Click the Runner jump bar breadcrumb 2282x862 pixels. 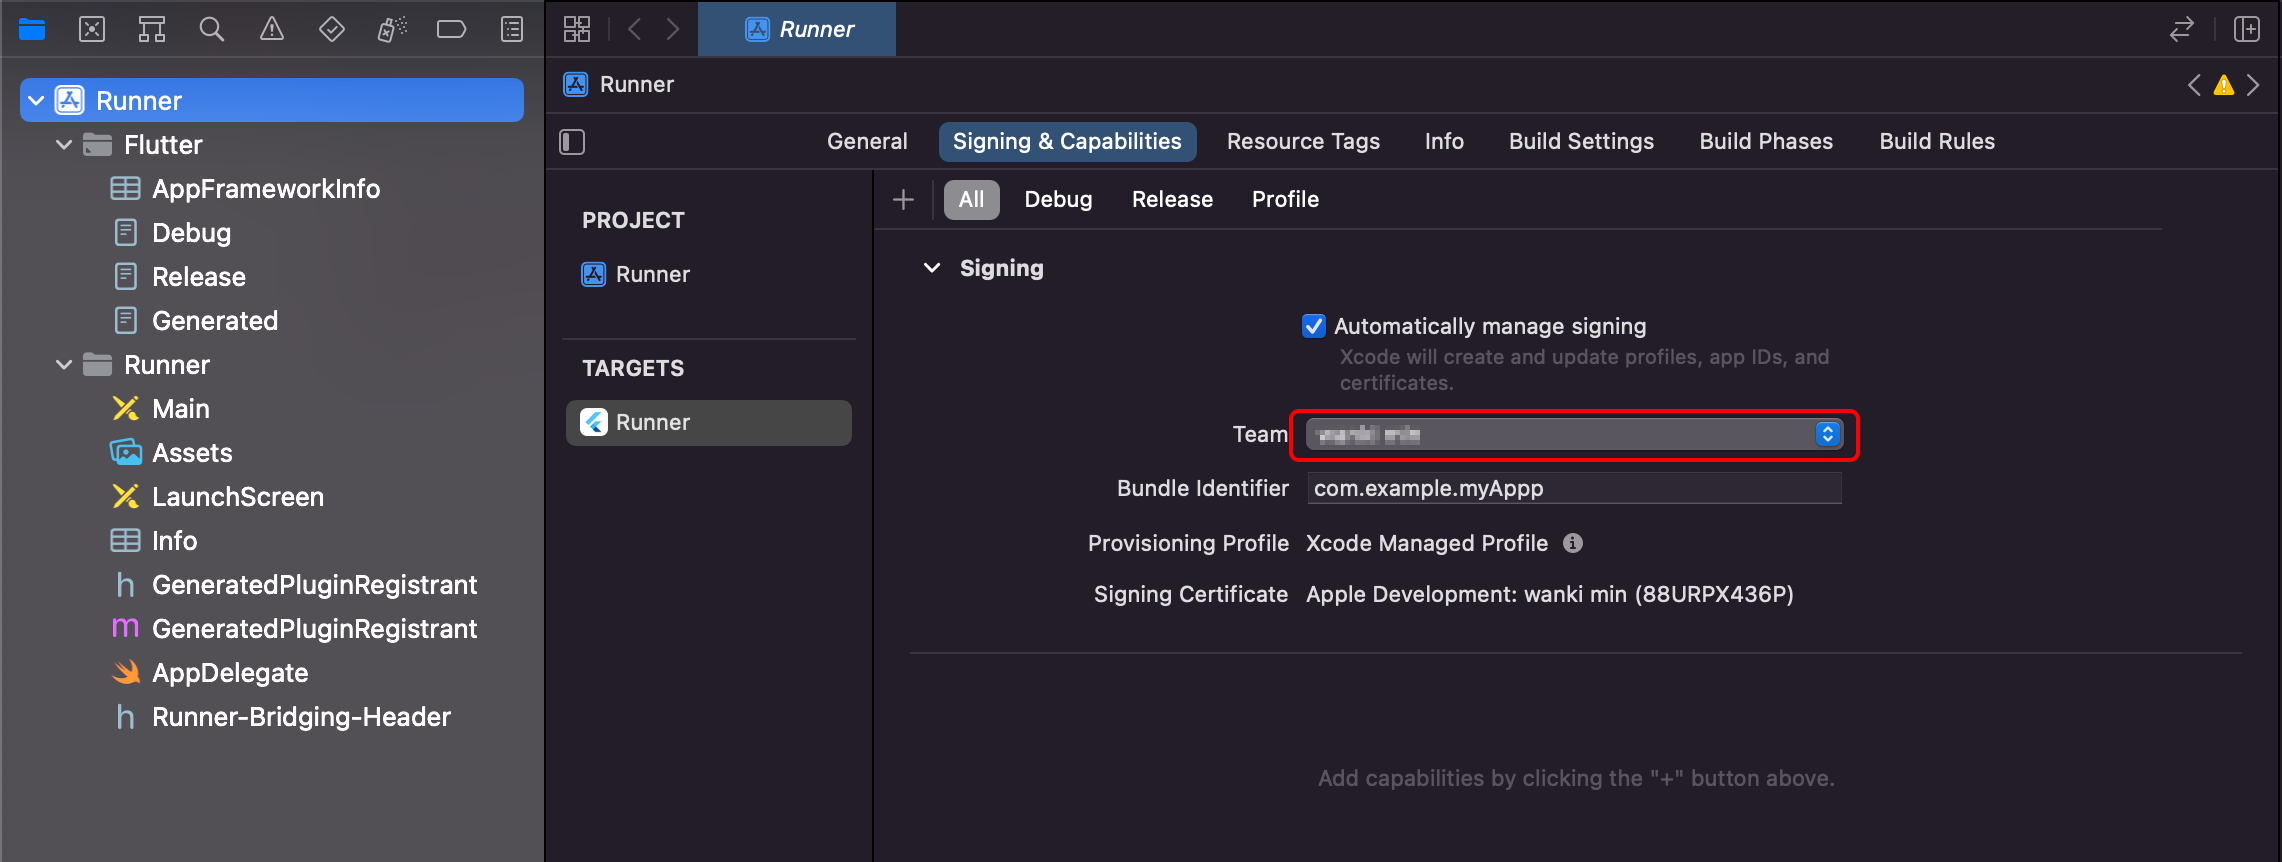tap(619, 85)
